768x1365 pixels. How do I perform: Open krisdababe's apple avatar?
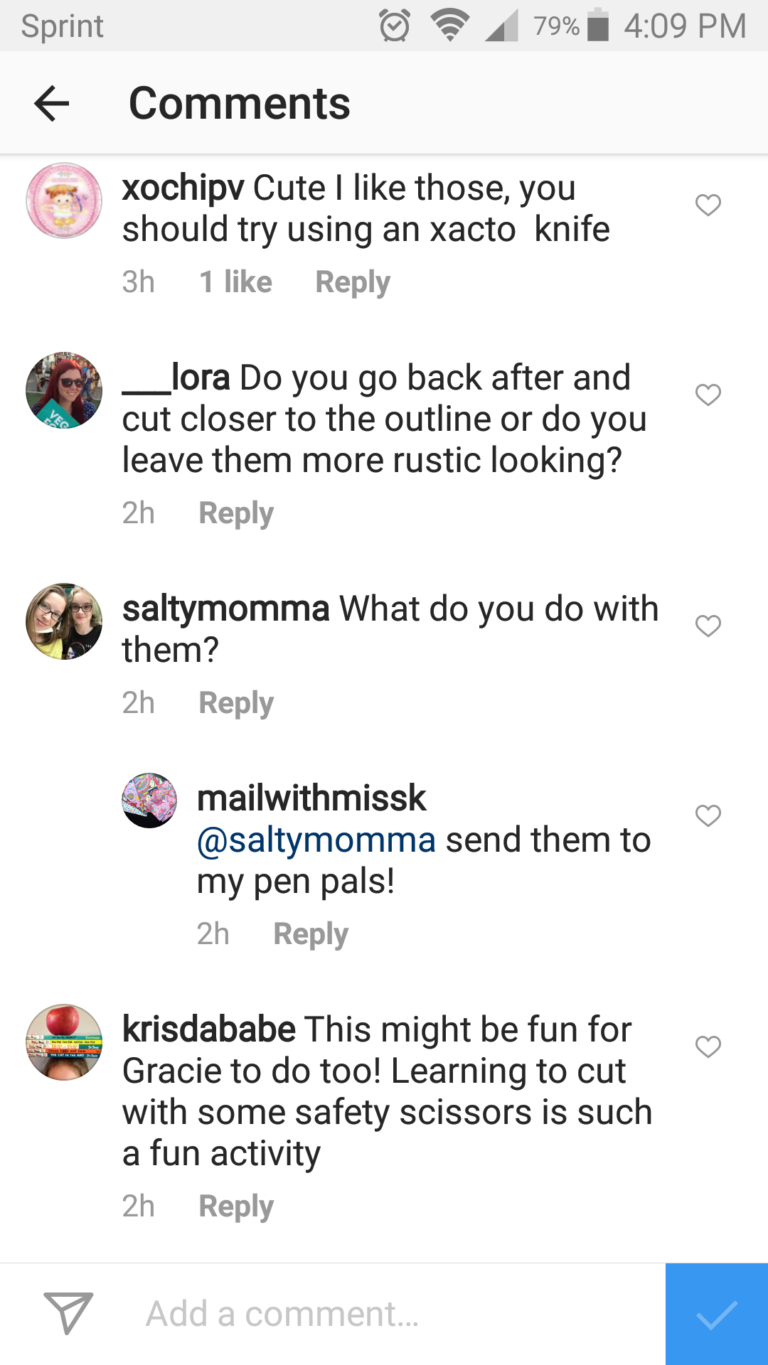(64, 1043)
